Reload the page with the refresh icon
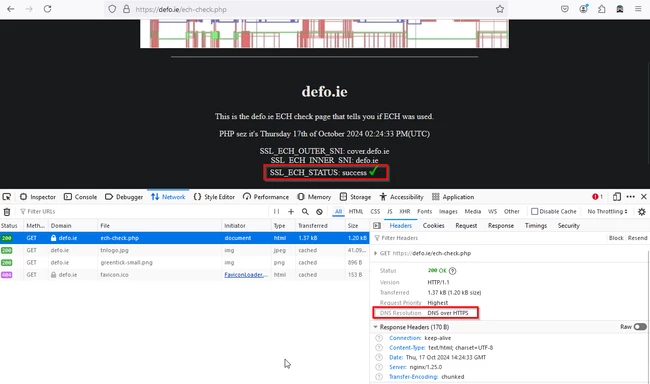Viewport: 650px width, 384px height. [x=47, y=9]
